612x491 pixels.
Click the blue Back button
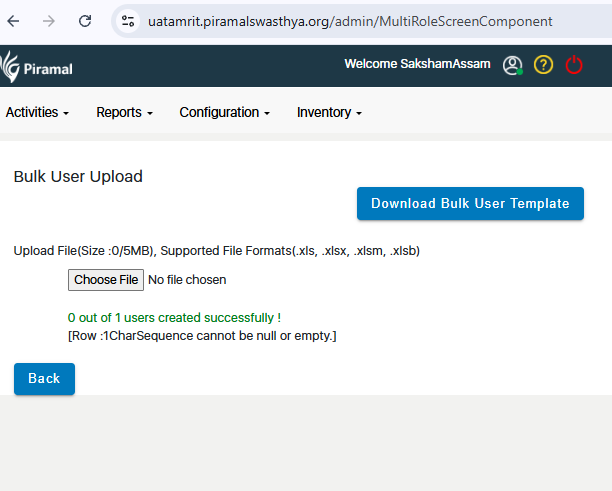tap(44, 379)
